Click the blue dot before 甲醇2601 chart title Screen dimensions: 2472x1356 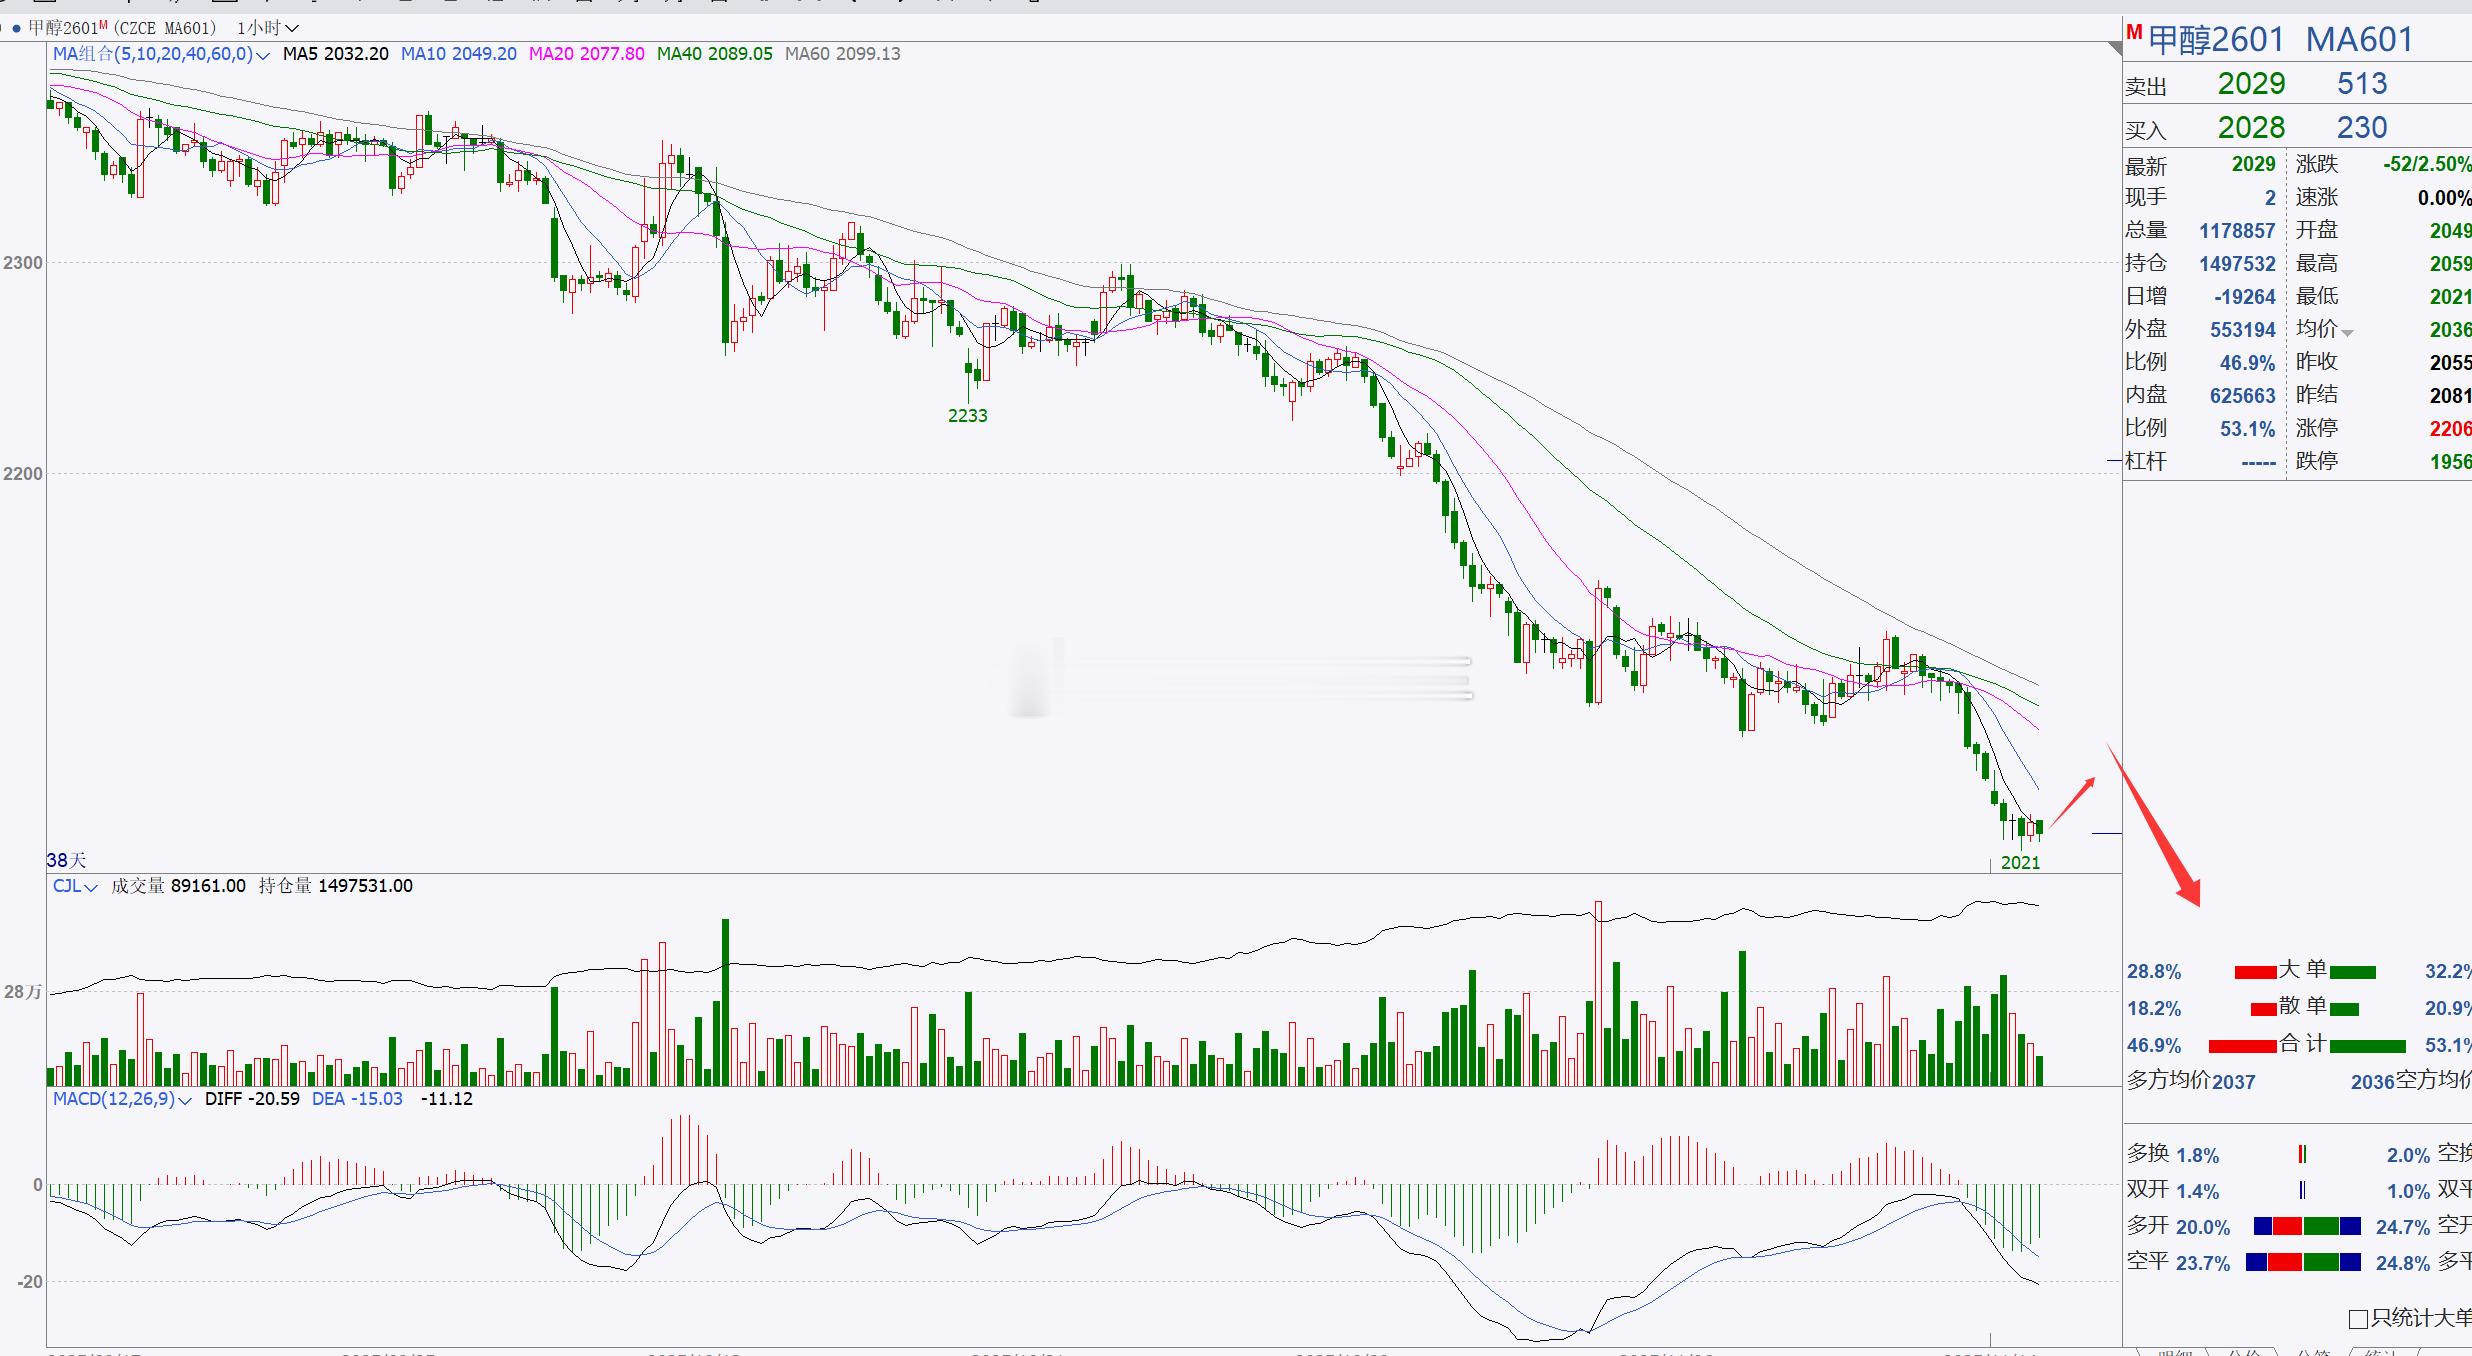click(x=17, y=28)
